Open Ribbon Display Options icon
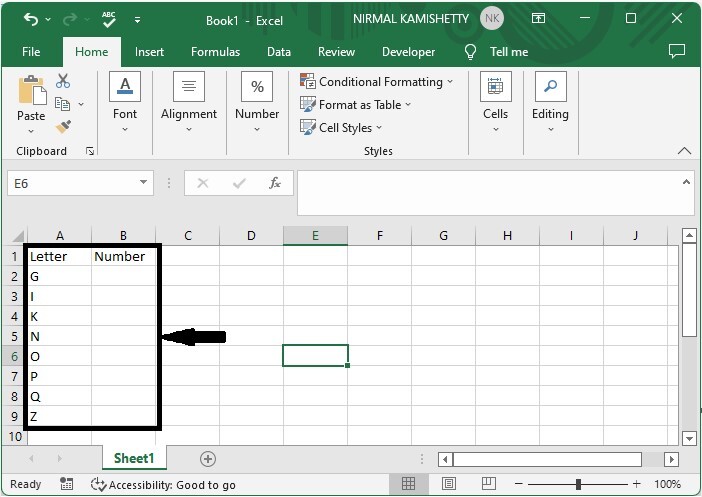Viewport: 702px width, 497px height. [x=538, y=18]
